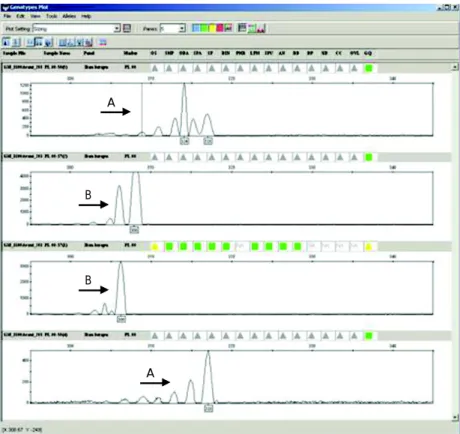460x434 pixels.
Task: Open the Alleles menu
Action: point(69,16)
